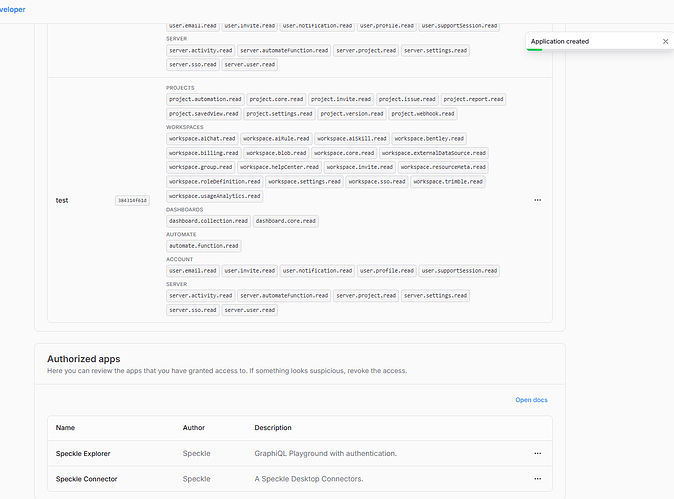This screenshot has width=674, height=499.
Task: Select the 'Speckle Connector' app name
Action: (86, 479)
